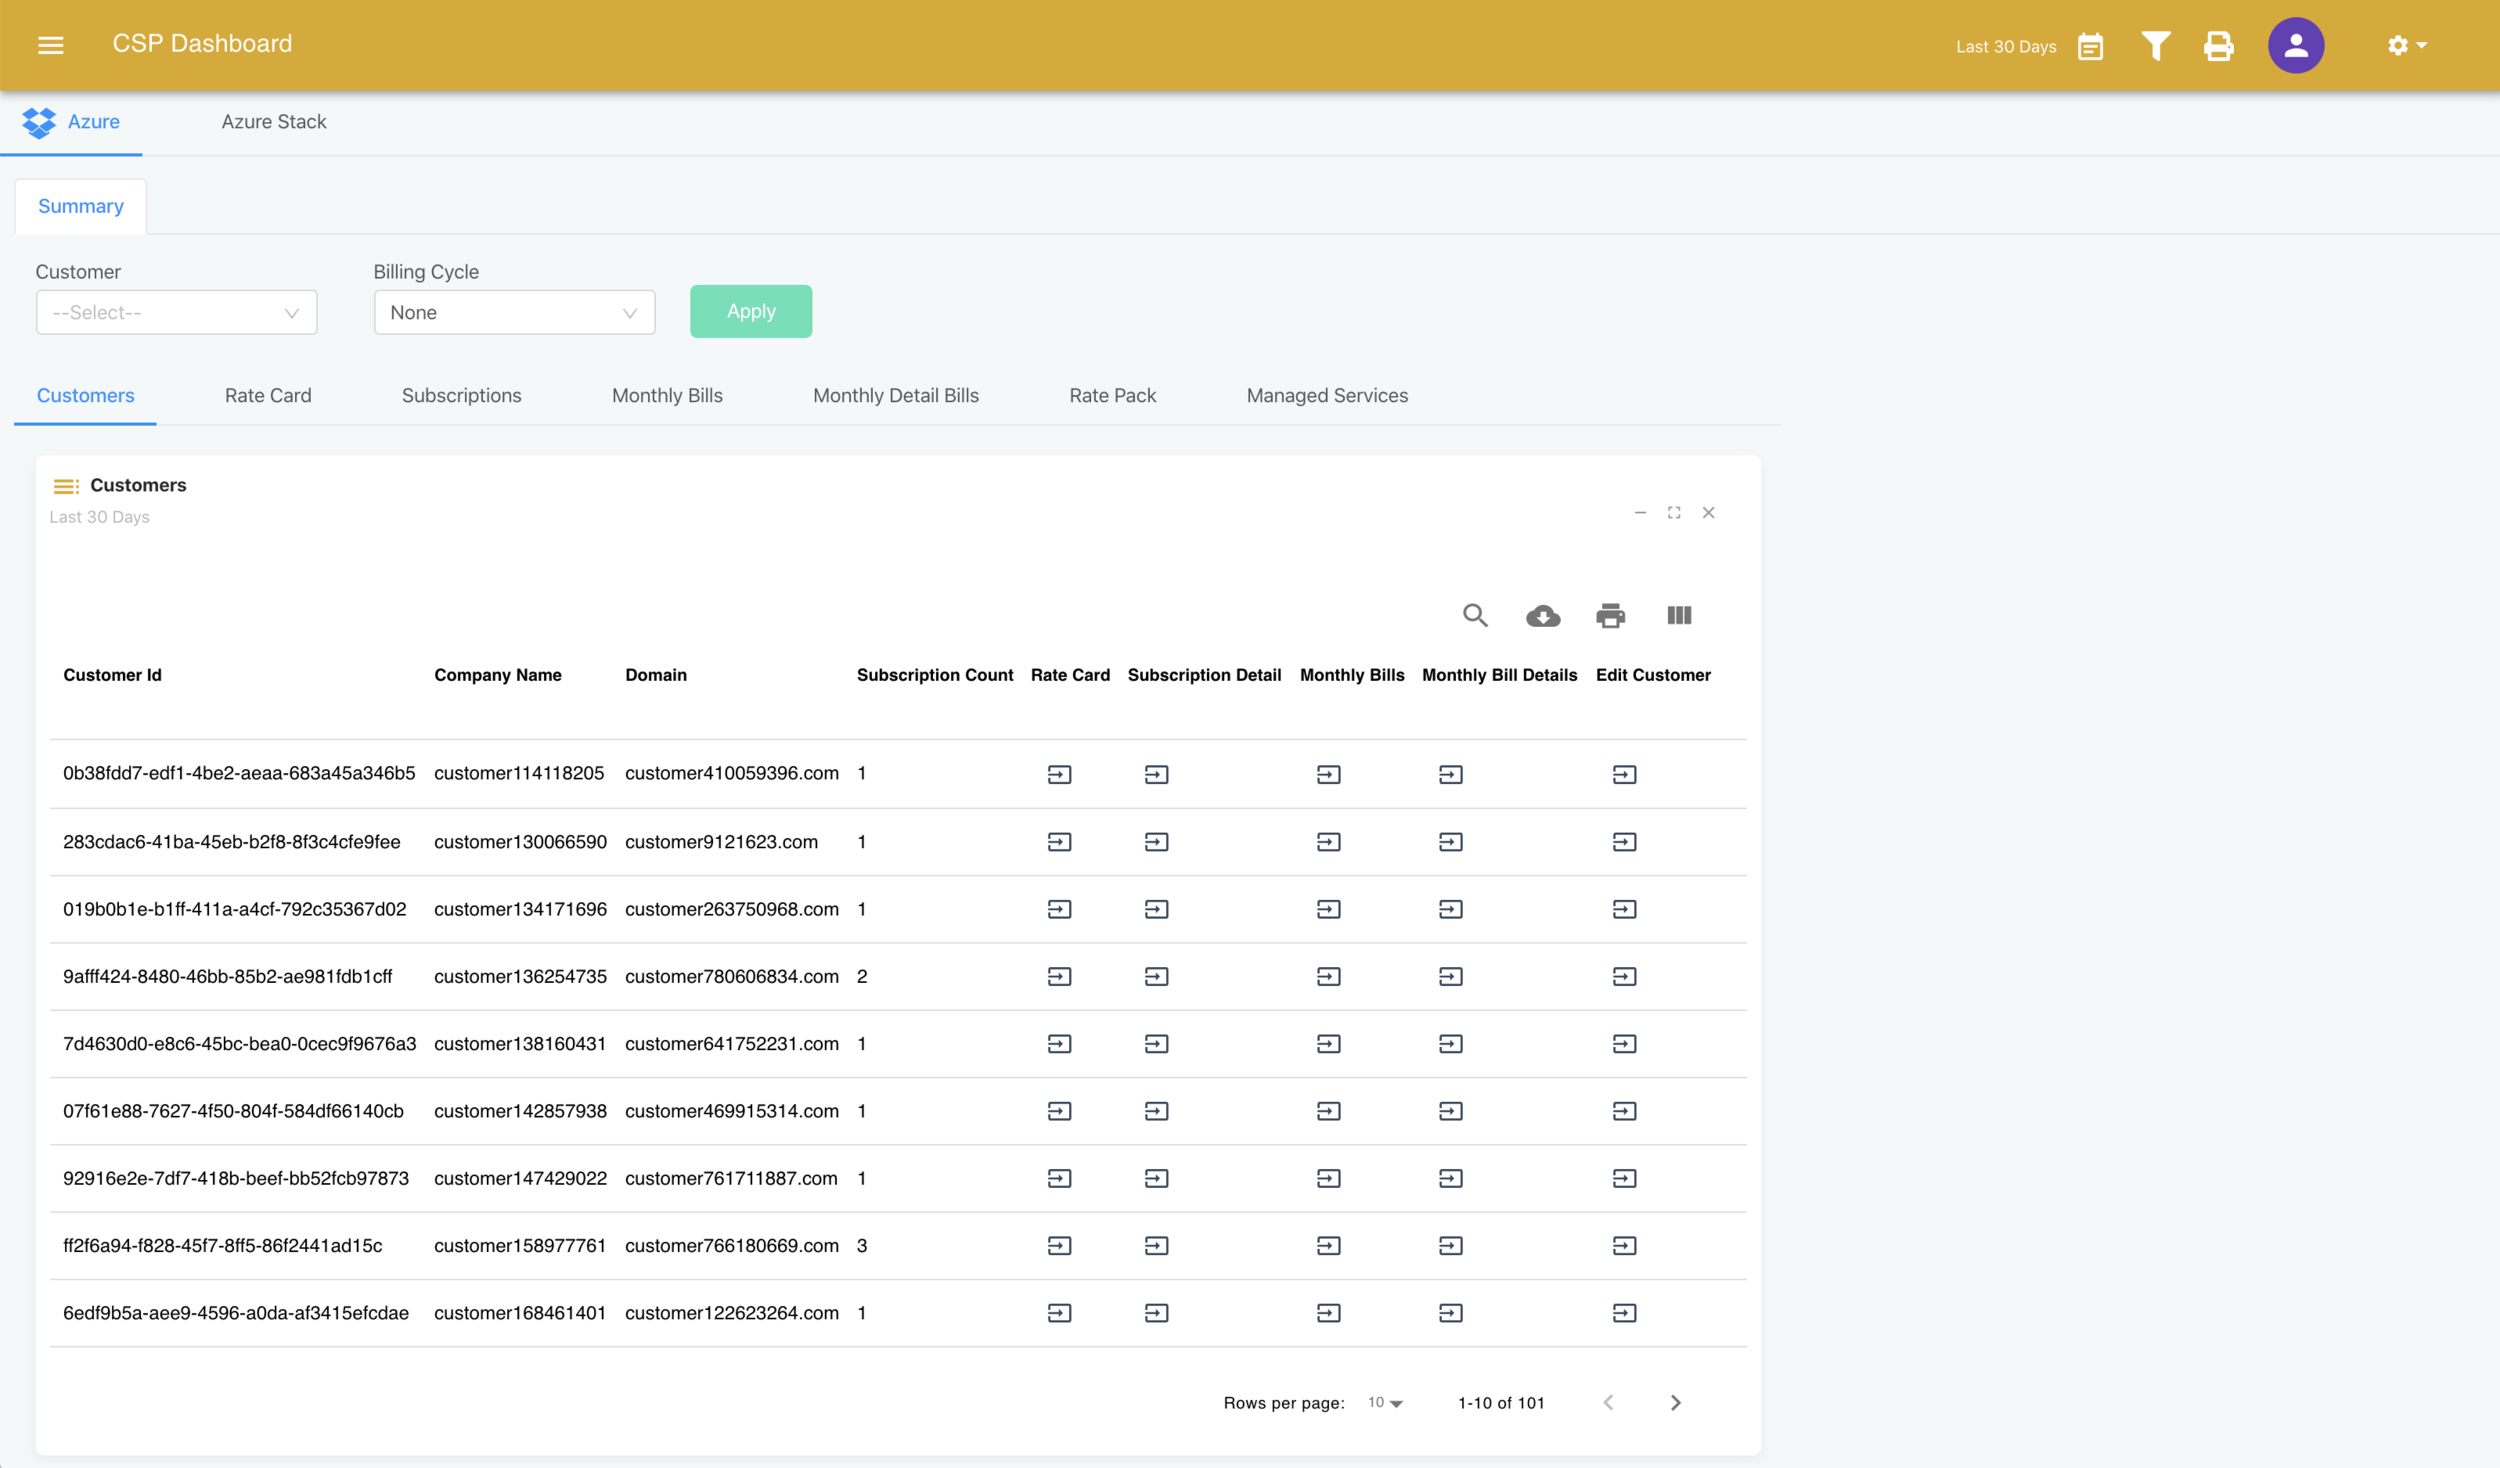Open the view columns icon
This screenshot has width=2500, height=1468.
pyautogui.click(x=1679, y=615)
